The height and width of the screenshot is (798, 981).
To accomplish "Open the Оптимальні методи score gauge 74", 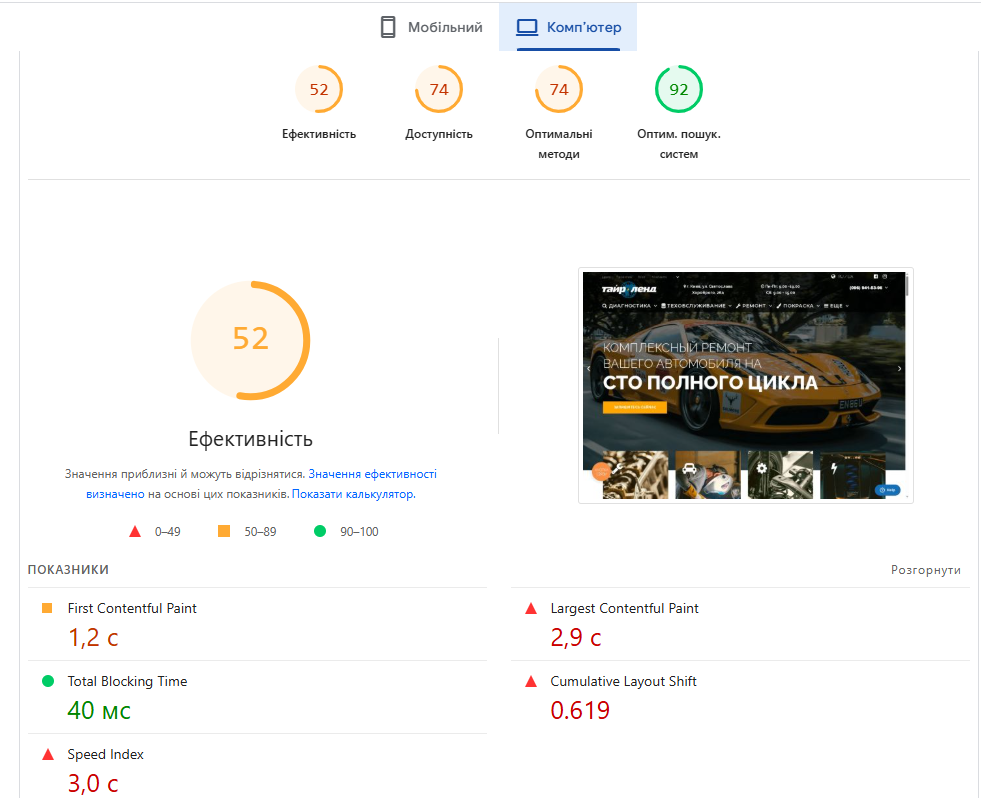I will point(559,90).
